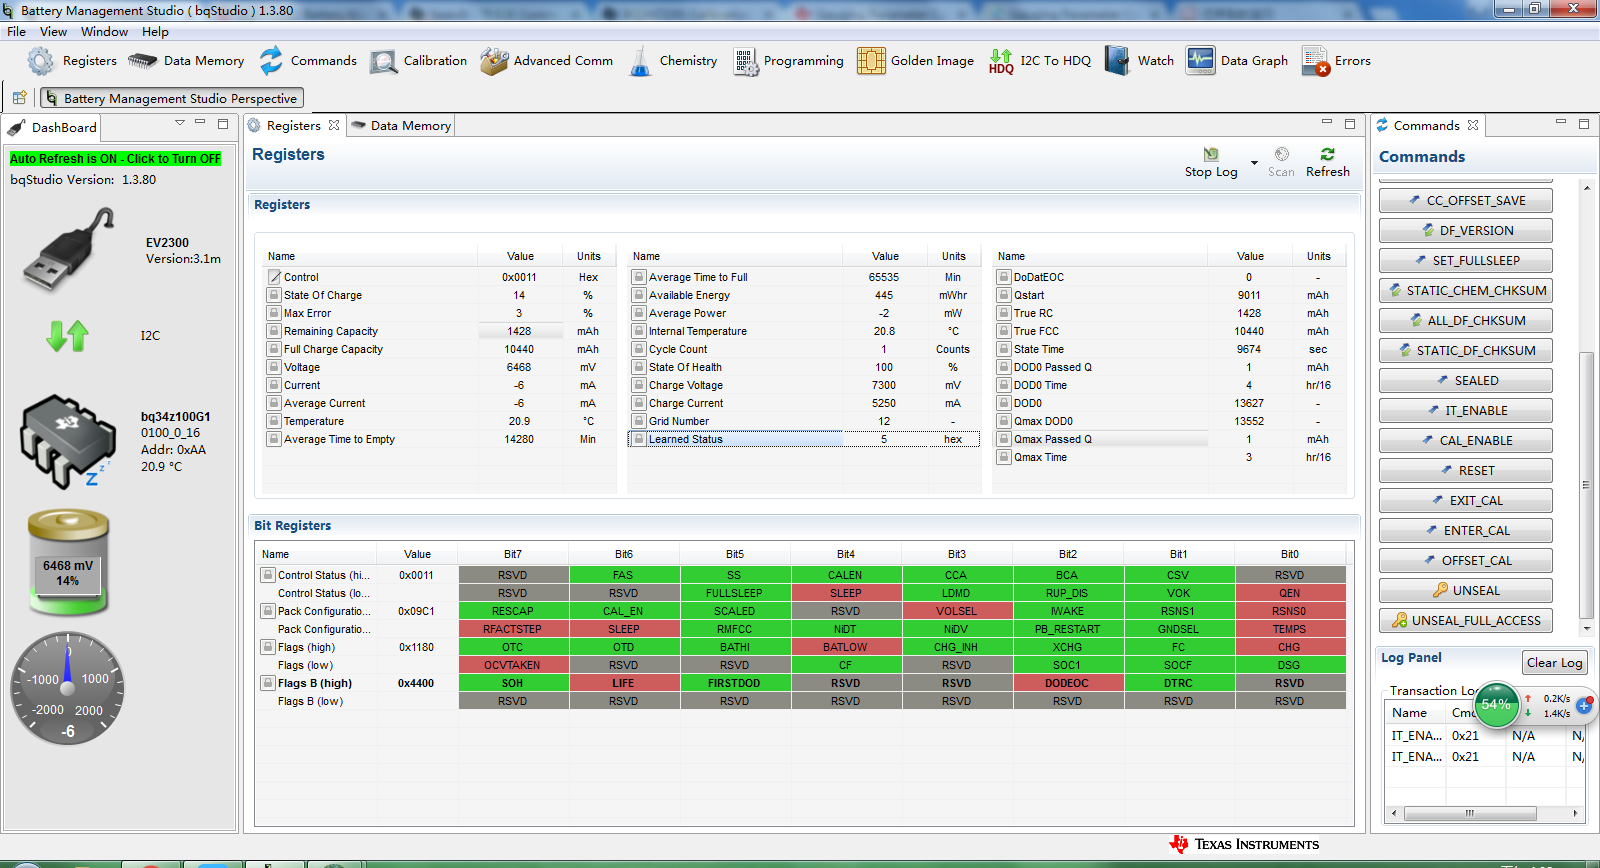Click the Remaining Capacity value 1428
The height and width of the screenshot is (868, 1600).
(519, 331)
